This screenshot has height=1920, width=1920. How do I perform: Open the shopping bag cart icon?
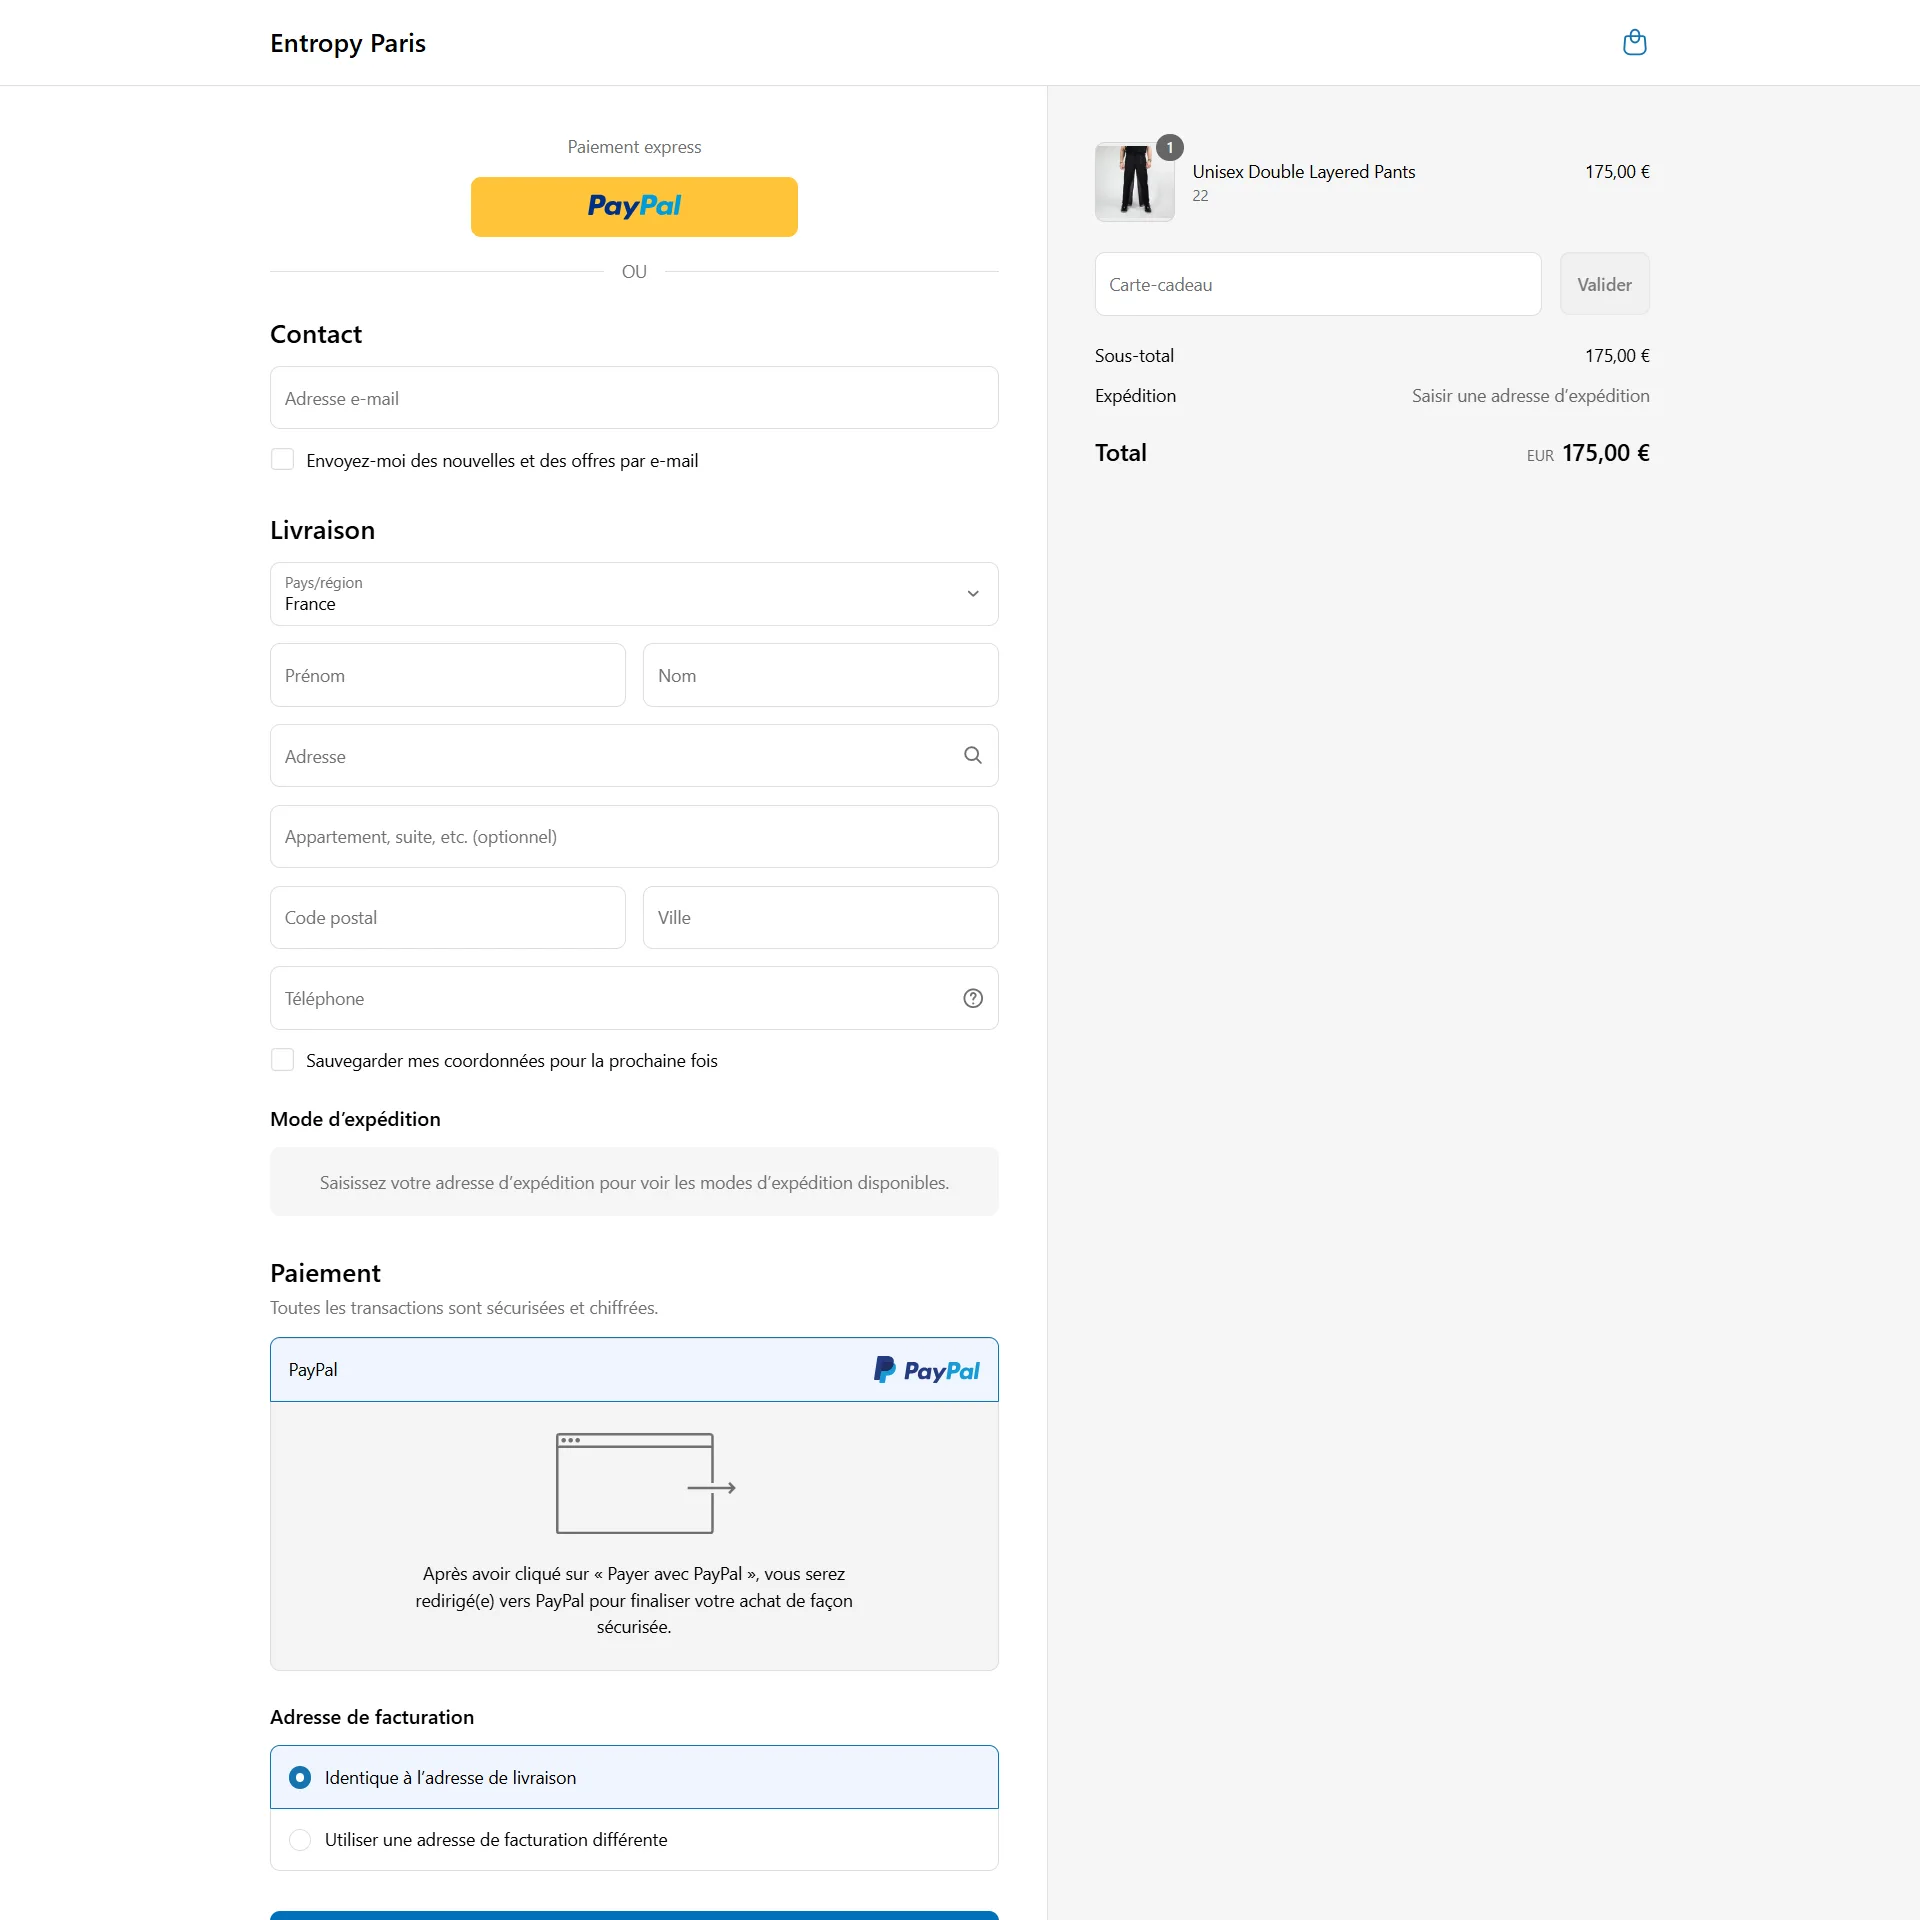tap(1634, 42)
